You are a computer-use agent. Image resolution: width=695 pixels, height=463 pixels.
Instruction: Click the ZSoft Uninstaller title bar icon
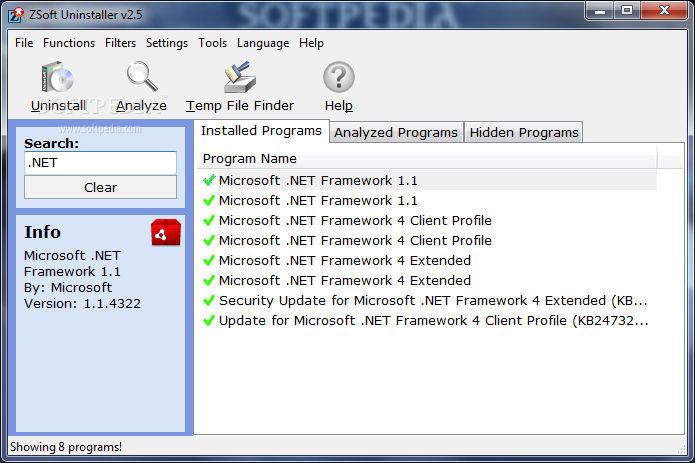[x=16, y=15]
